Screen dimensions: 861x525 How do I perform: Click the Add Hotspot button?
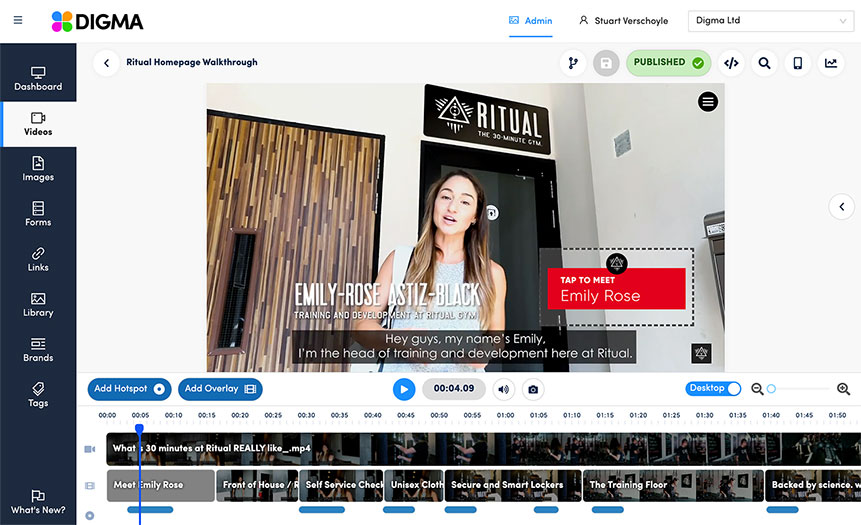(130, 389)
